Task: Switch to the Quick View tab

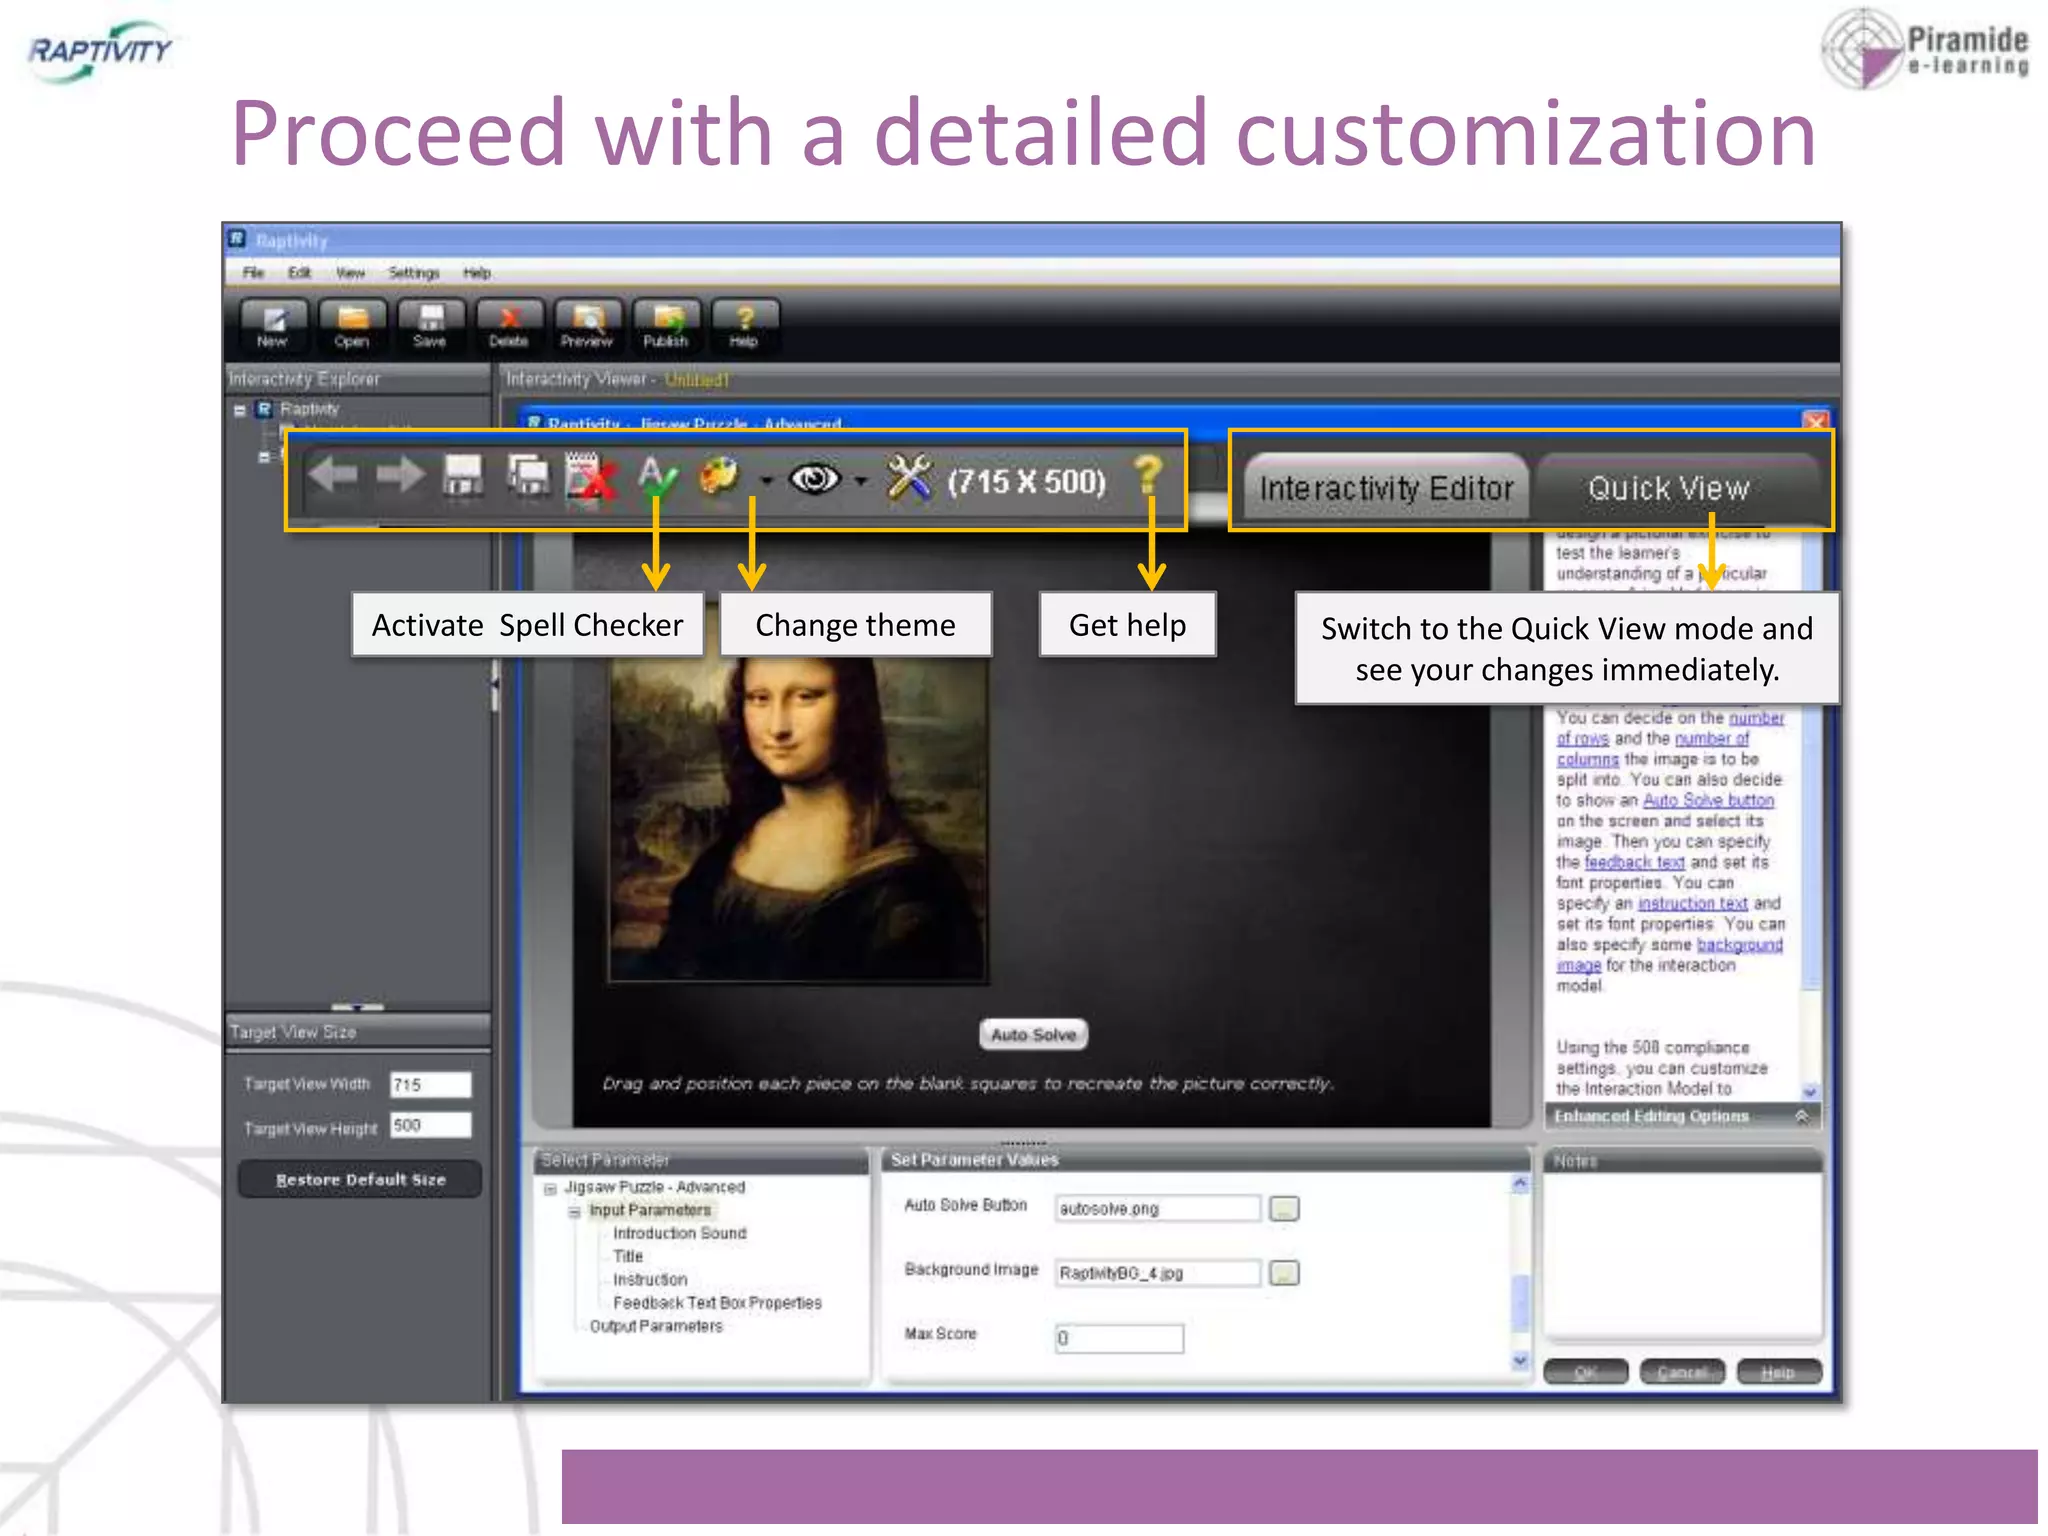Action: click(1668, 488)
